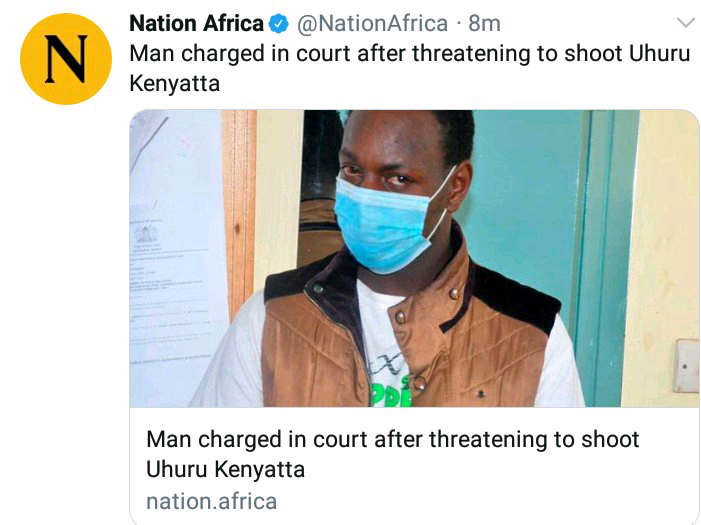
Task: Click the tweet text about Uhuru Kenyatta
Action: click(410, 68)
